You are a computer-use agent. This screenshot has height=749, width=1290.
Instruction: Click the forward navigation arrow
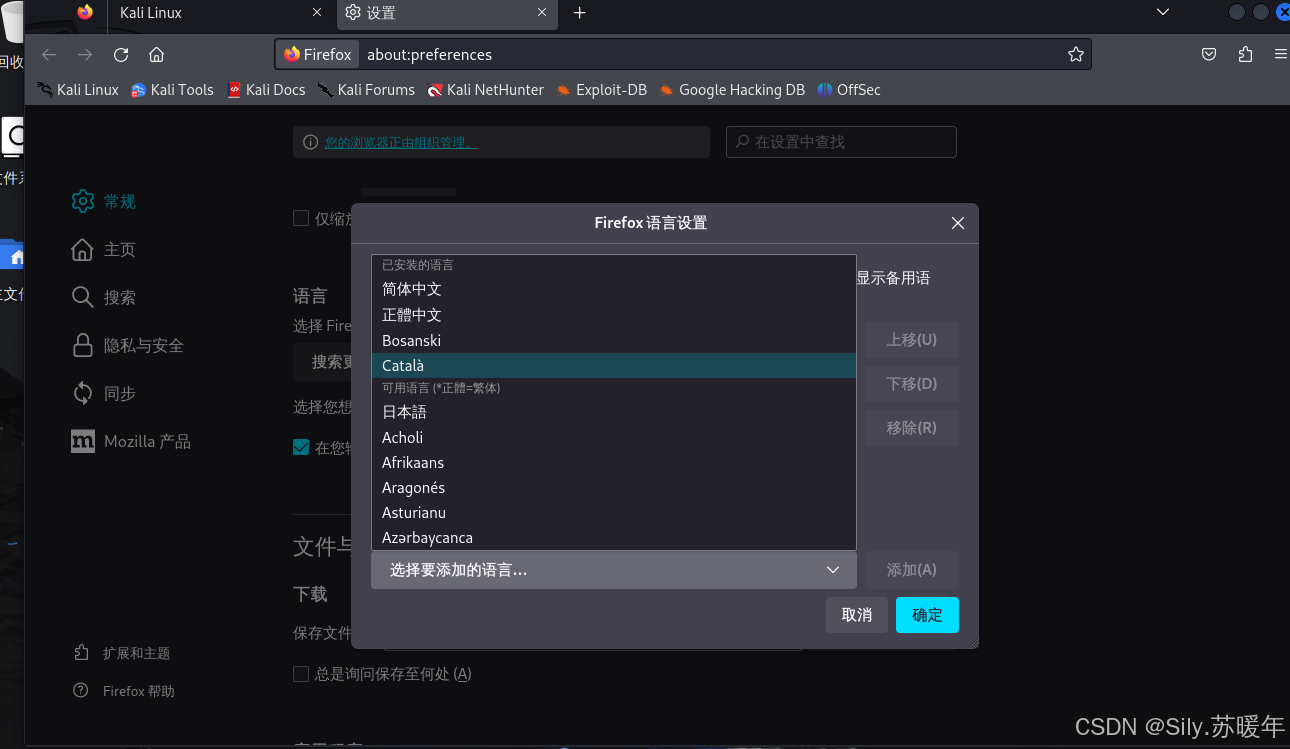pyautogui.click(x=85, y=55)
